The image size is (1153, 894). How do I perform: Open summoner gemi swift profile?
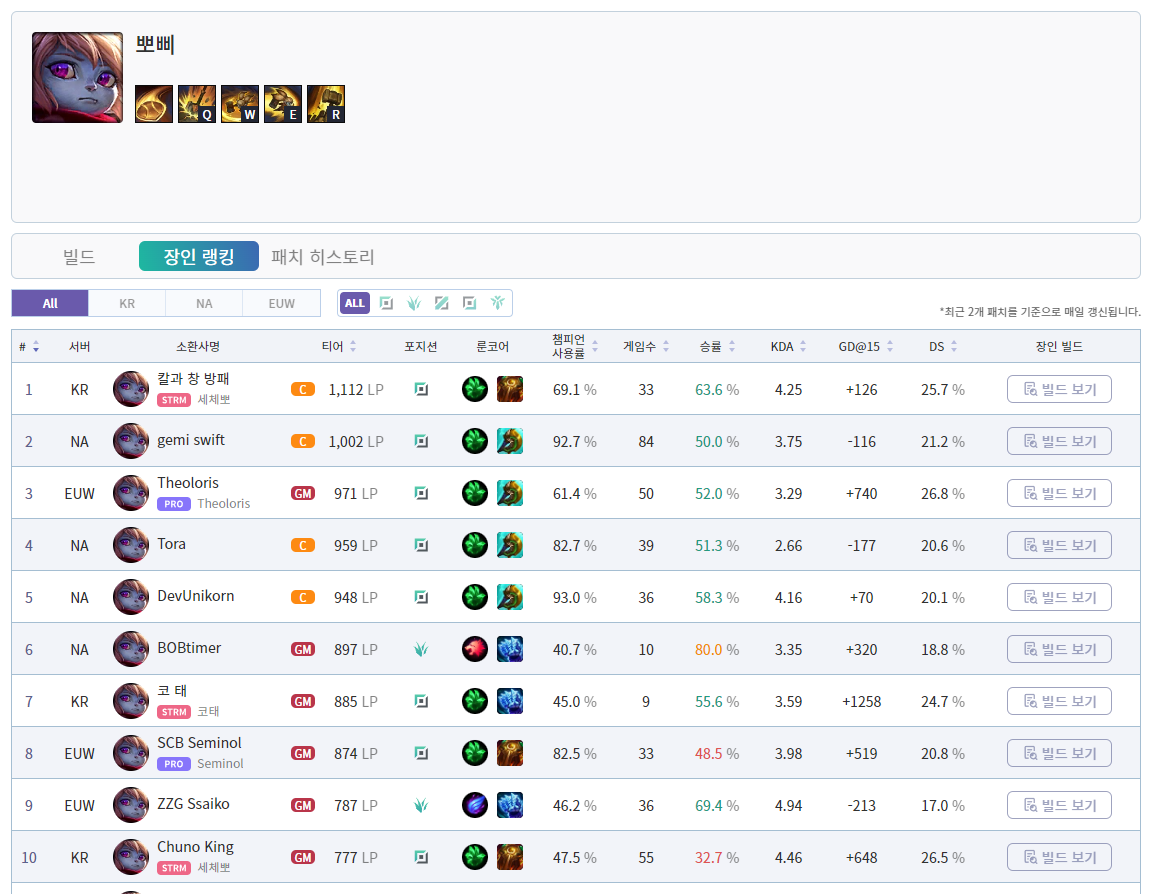click(191, 440)
